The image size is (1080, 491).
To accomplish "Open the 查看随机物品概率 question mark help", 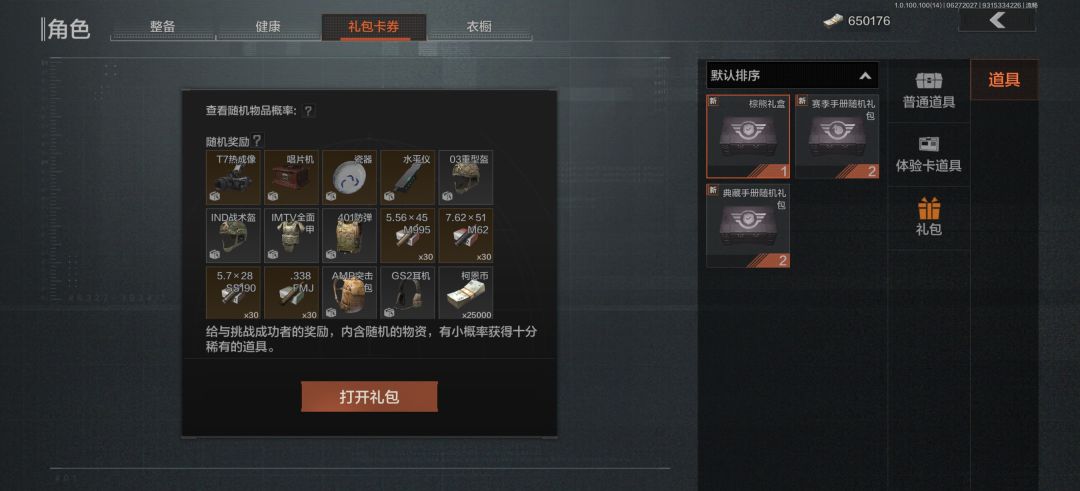I will coord(309,110).
